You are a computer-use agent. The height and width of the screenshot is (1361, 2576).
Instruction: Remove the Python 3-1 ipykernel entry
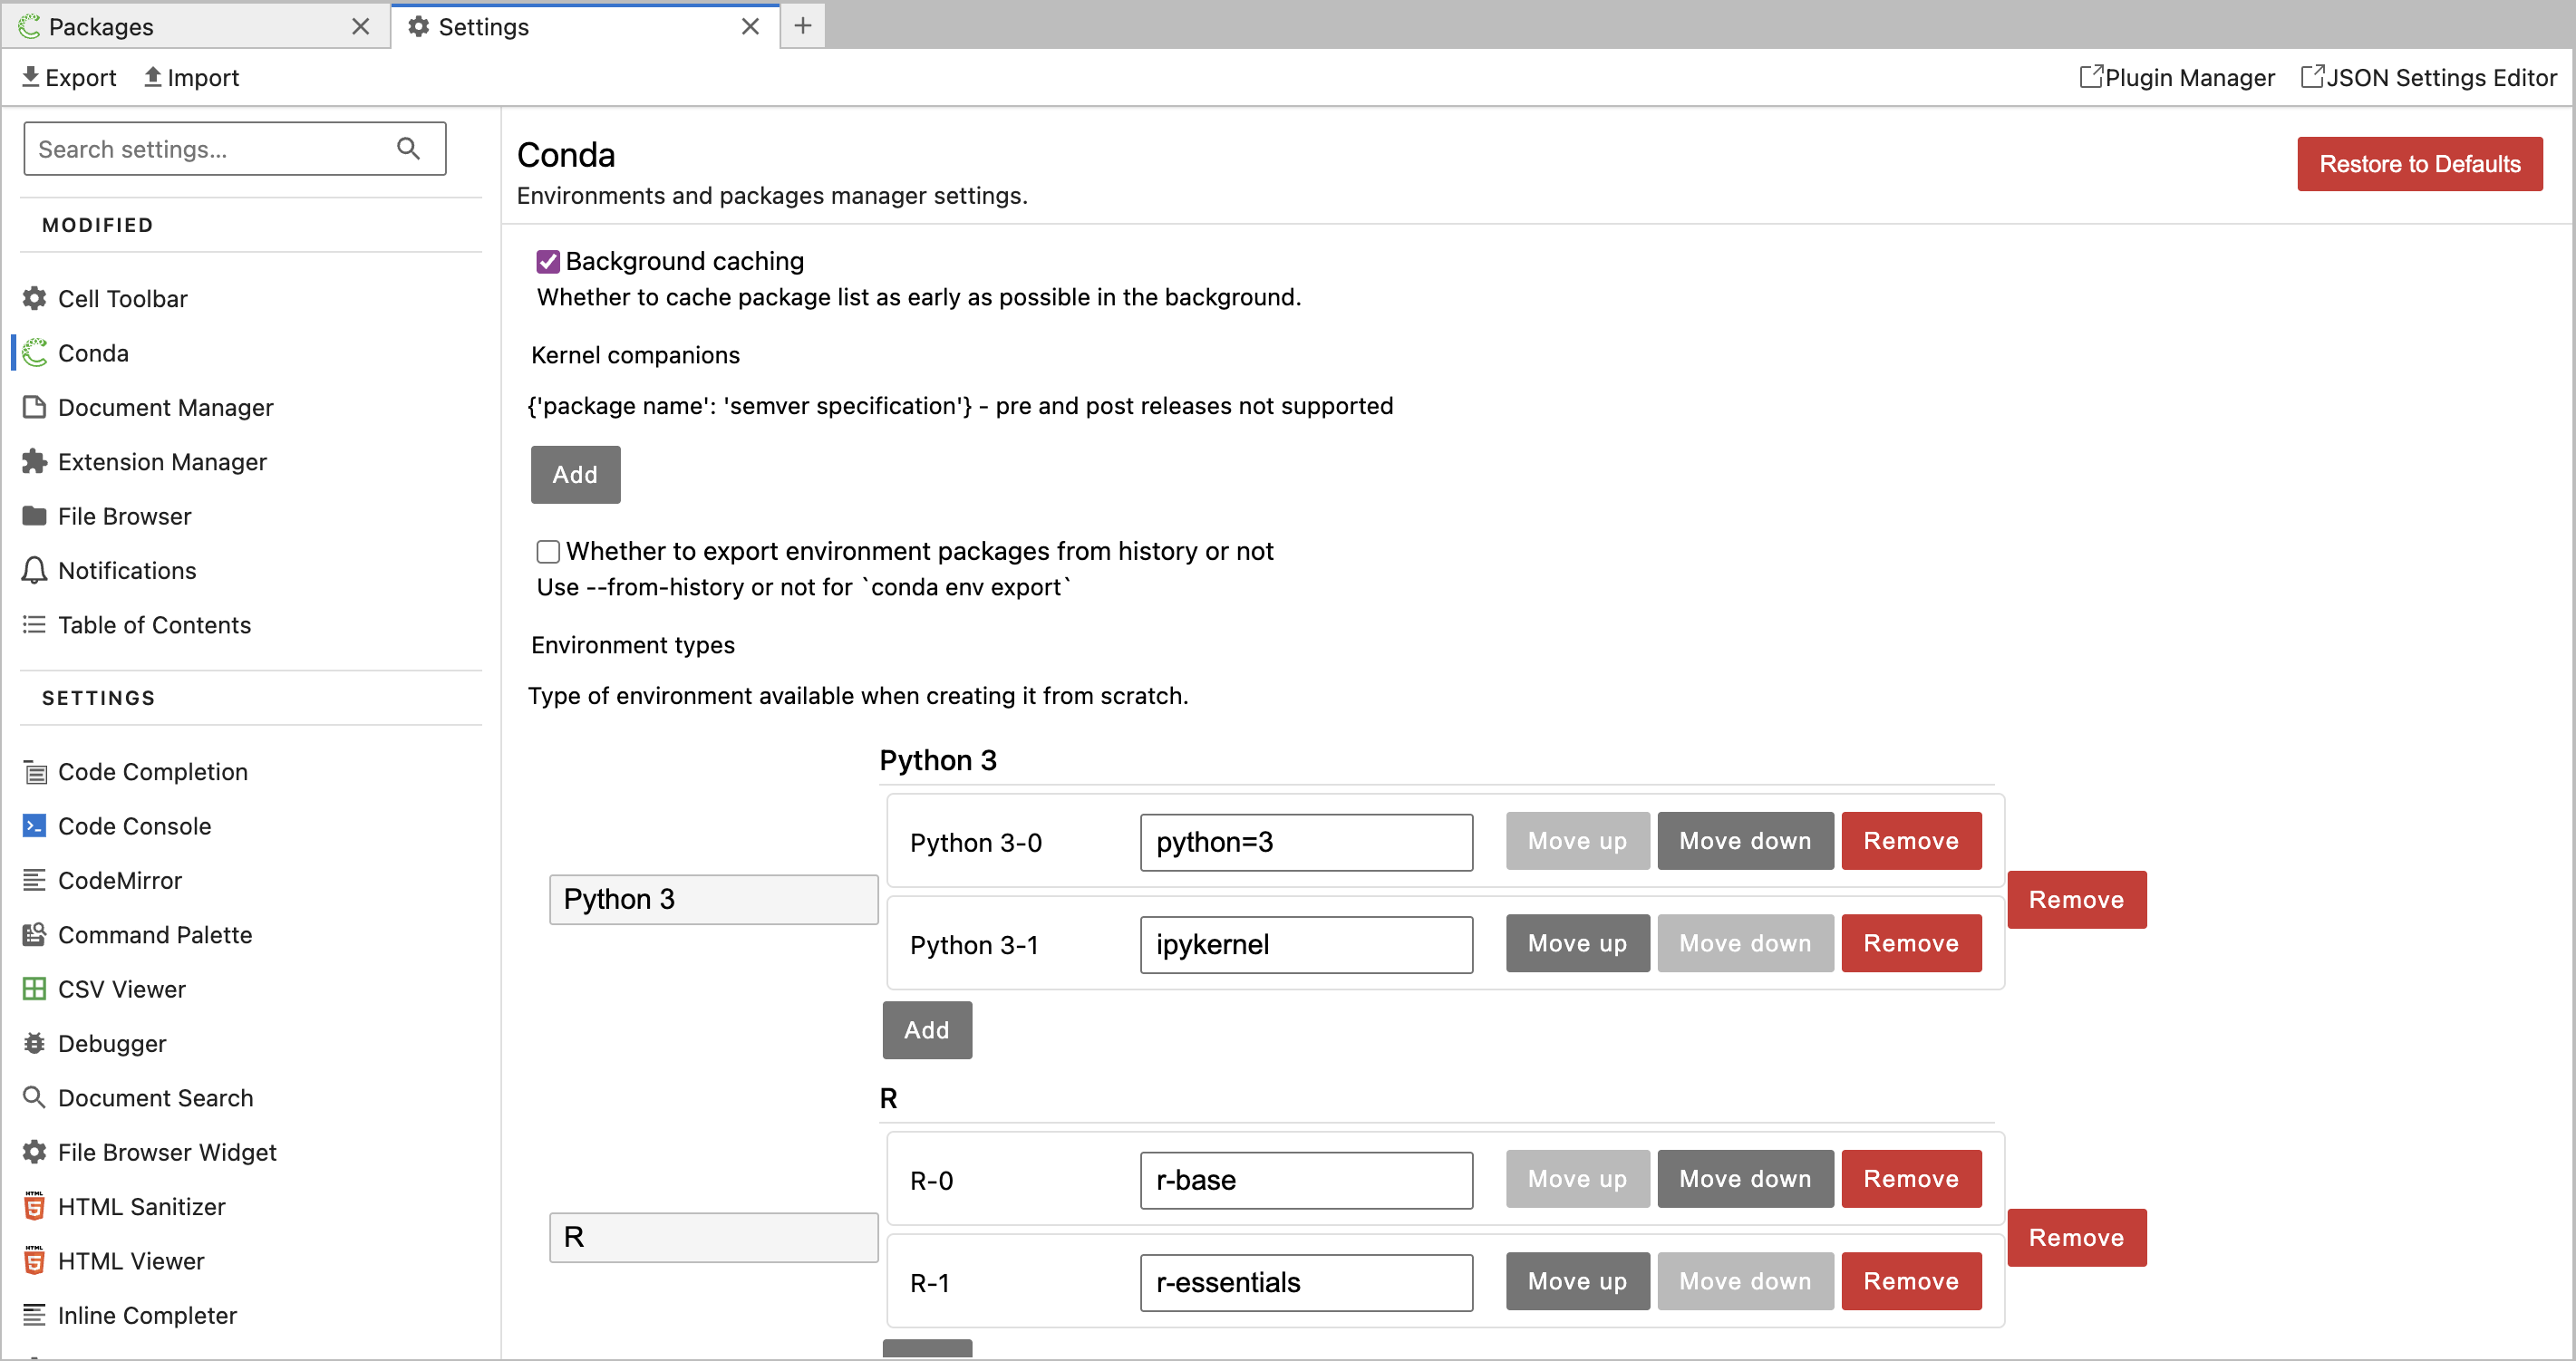pyautogui.click(x=1910, y=943)
